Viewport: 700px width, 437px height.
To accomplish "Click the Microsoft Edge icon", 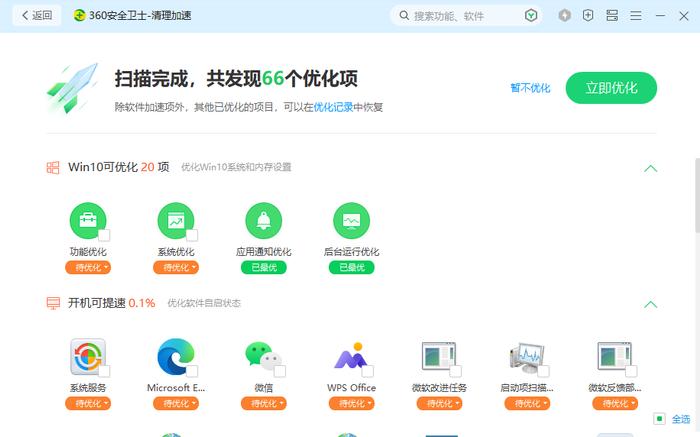I will tap(176, 356).
